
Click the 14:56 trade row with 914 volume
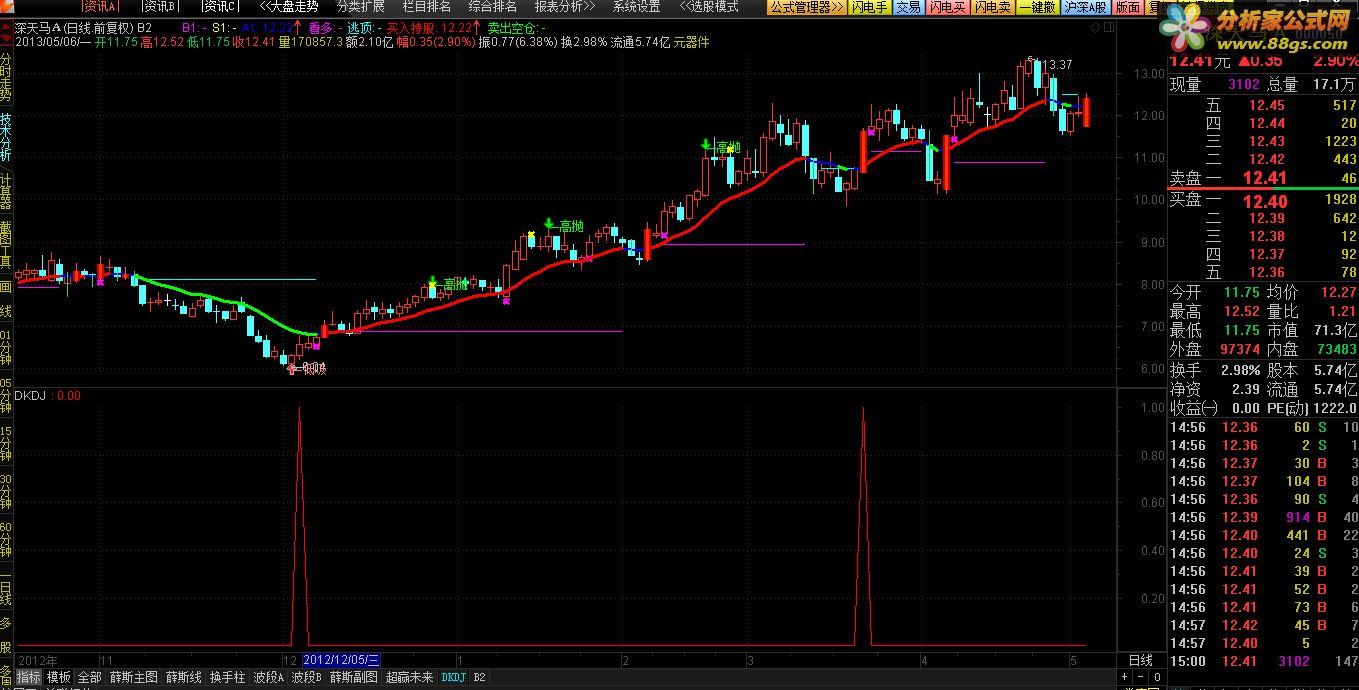tap(1264, 517)
